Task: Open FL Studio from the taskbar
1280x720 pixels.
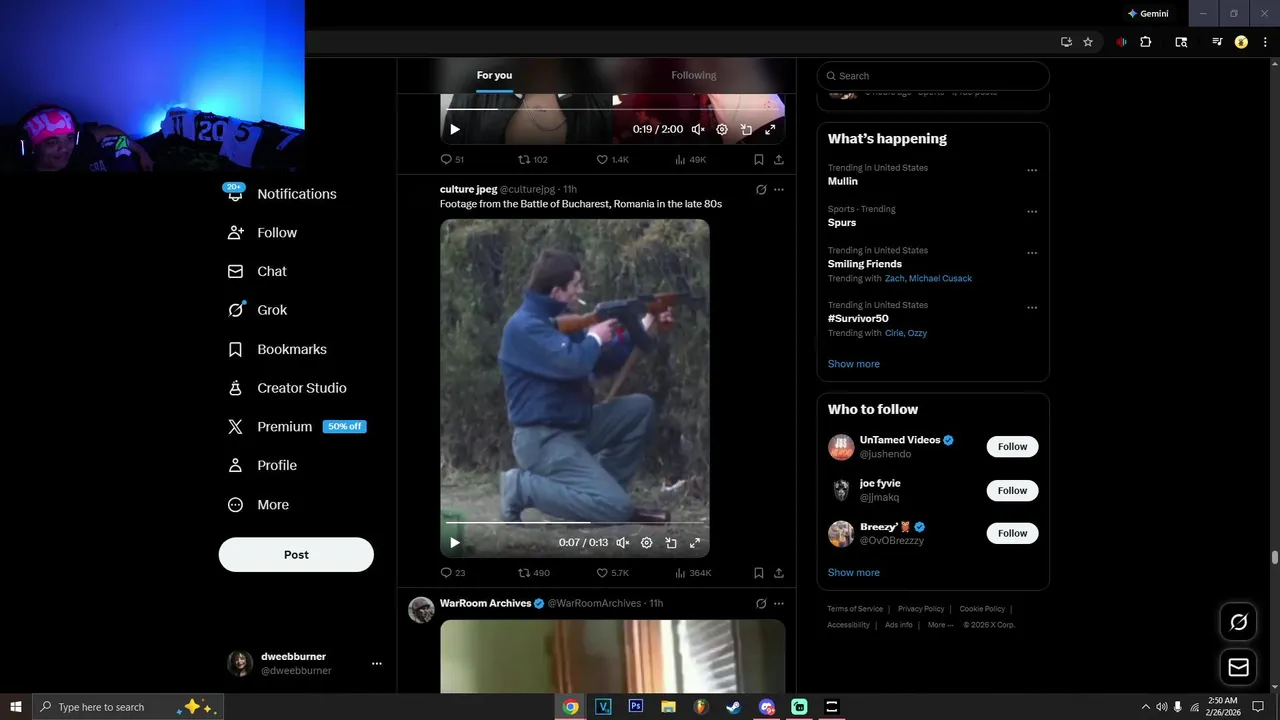Action: click(x=701, y=707)
